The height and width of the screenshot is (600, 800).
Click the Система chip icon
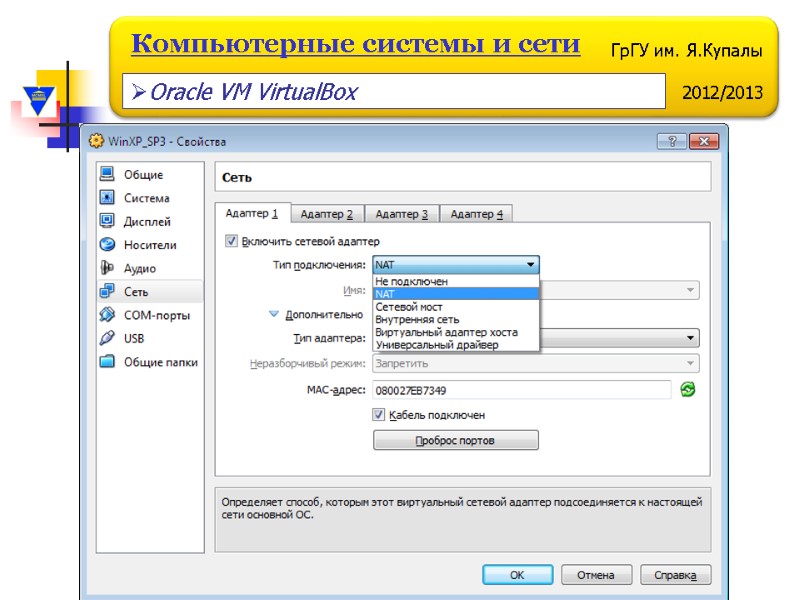[107, 197]
